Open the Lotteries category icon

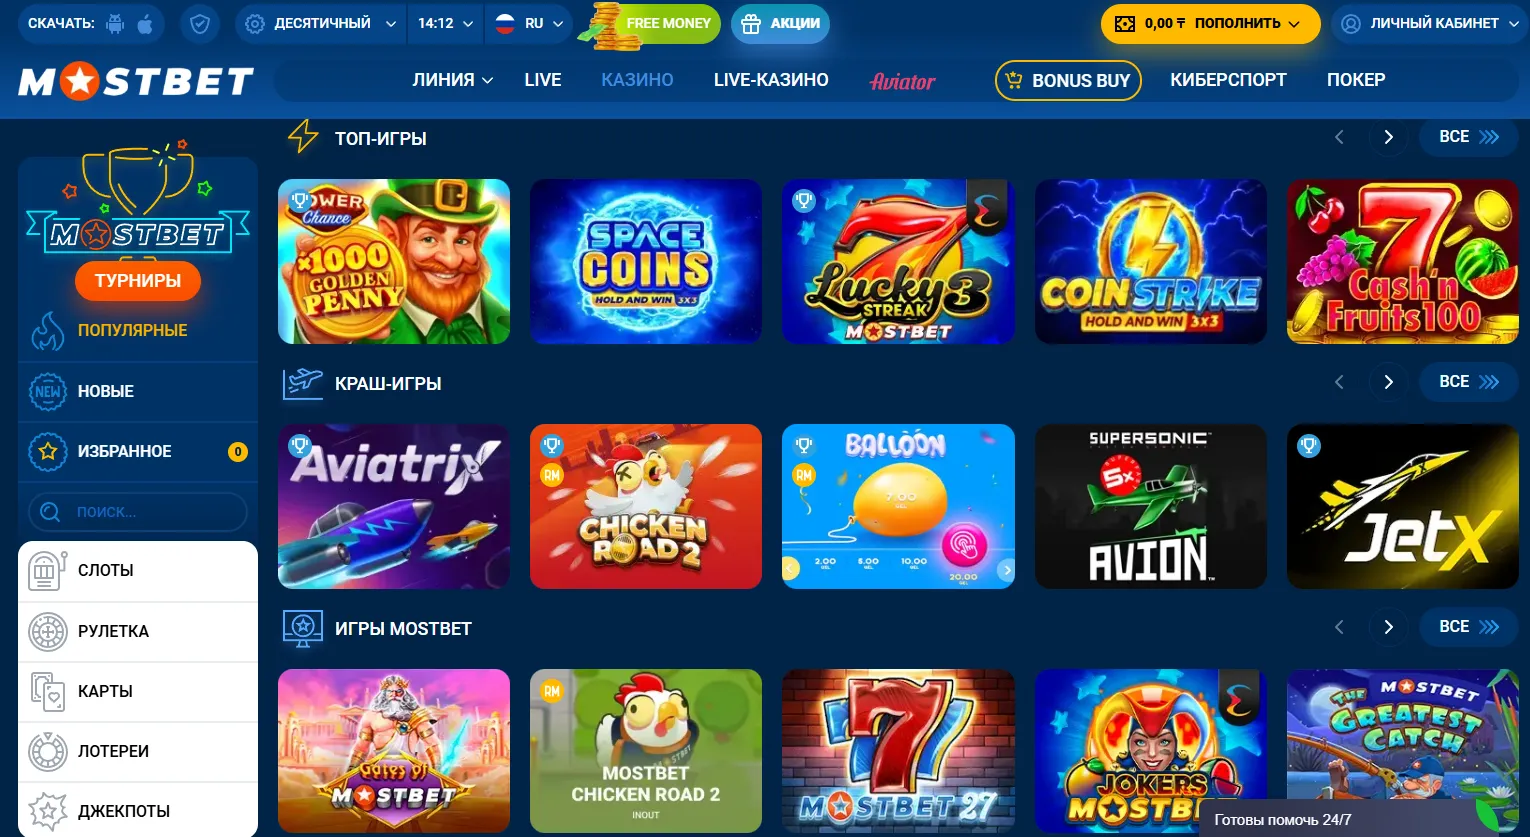[47, 751]
